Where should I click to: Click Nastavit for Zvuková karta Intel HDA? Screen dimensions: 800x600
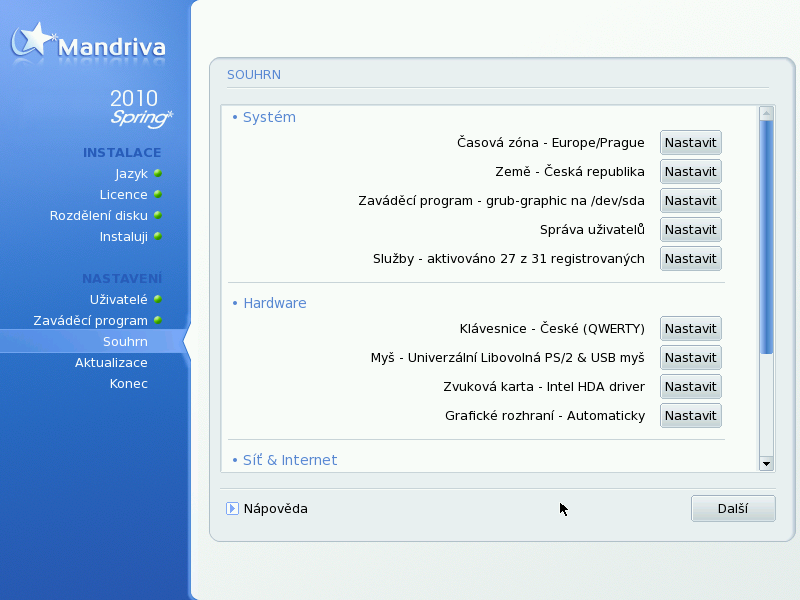click(690, 387)
